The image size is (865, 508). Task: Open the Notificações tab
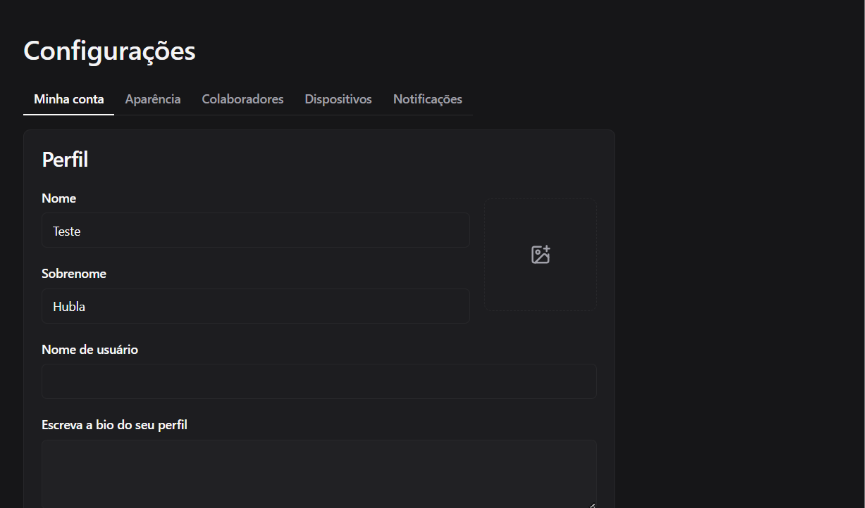pos(427,99)
